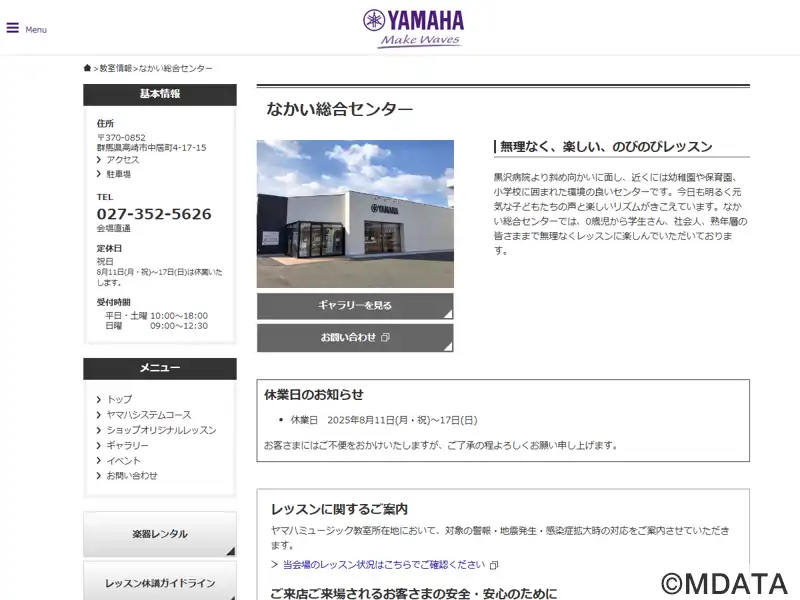800x600 pixels.
Task: Click the 休業日のお知らせ heading
Action: pyautogui.click(x=314, y=394)
